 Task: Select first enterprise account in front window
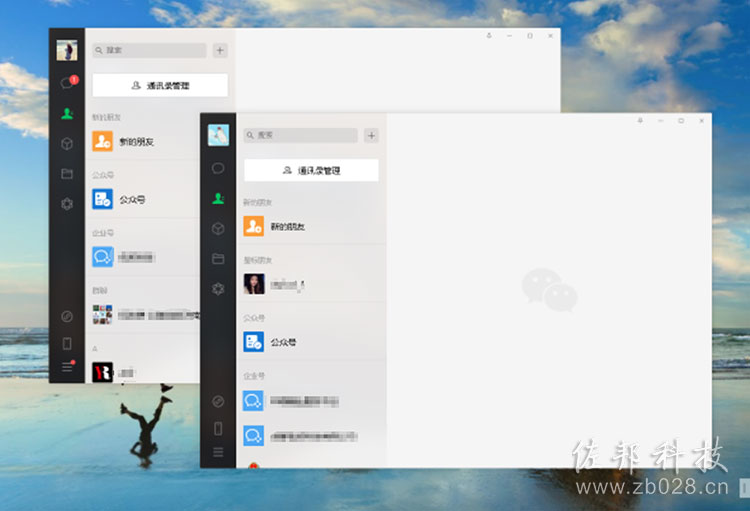[311, 401]
